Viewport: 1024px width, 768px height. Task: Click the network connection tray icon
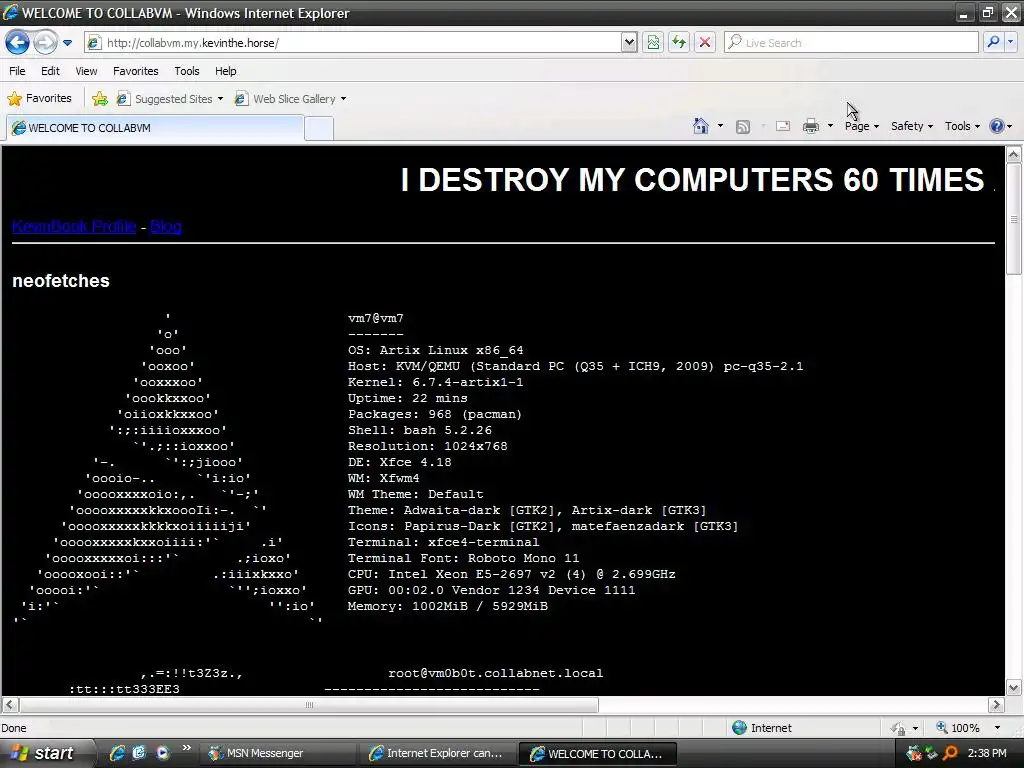[x=932, y=754]
